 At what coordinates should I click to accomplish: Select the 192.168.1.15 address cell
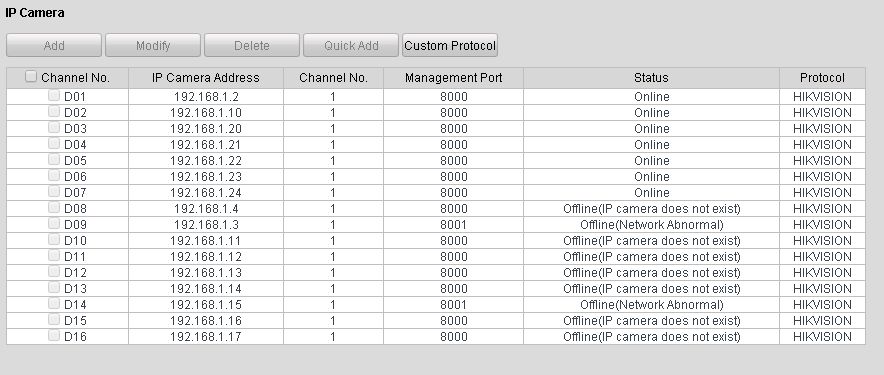206,305
